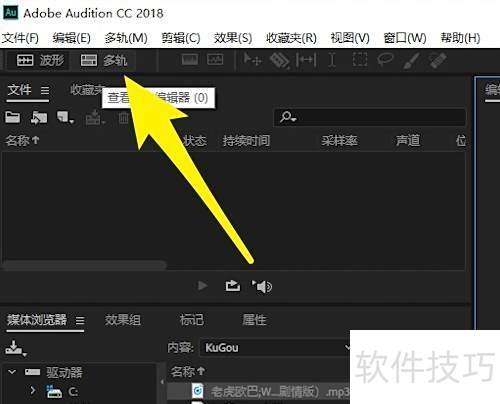Click the Open File folder icon
The height and width of the screenshot is (404, 500).
click(x=13, y=117)
